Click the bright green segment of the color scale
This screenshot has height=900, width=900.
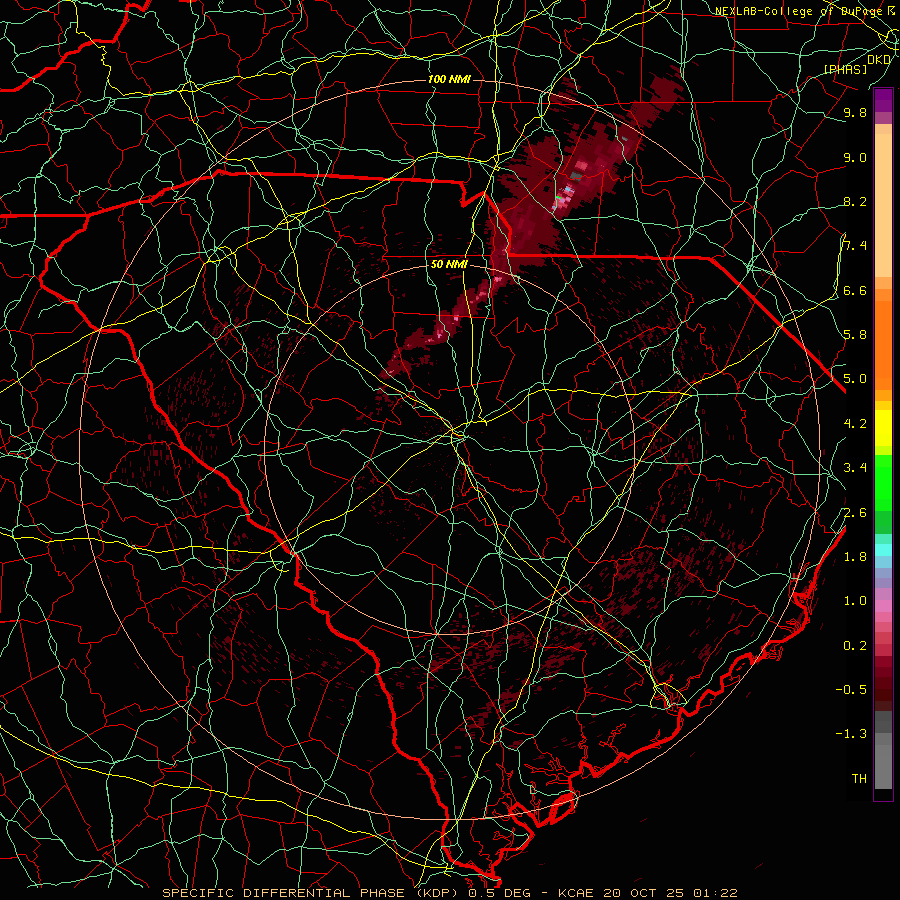click(883, 482)
